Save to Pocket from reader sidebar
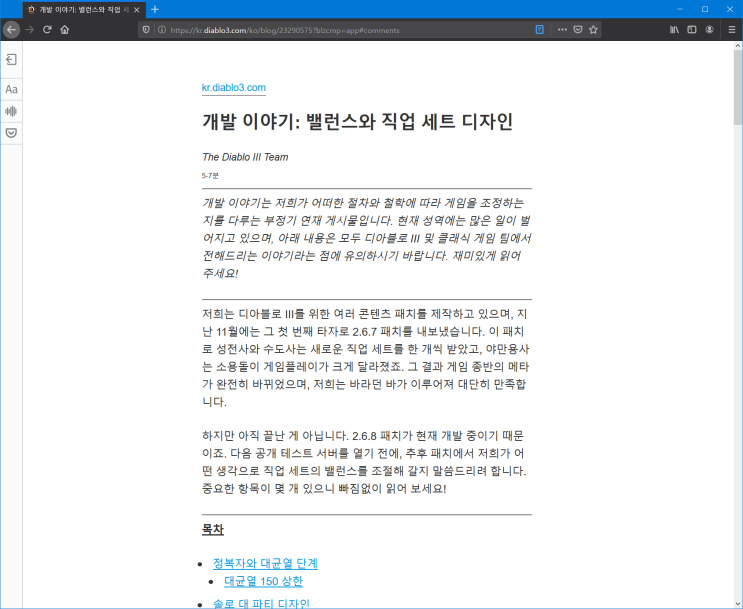The image size is (743, 609). pos(11,133)
